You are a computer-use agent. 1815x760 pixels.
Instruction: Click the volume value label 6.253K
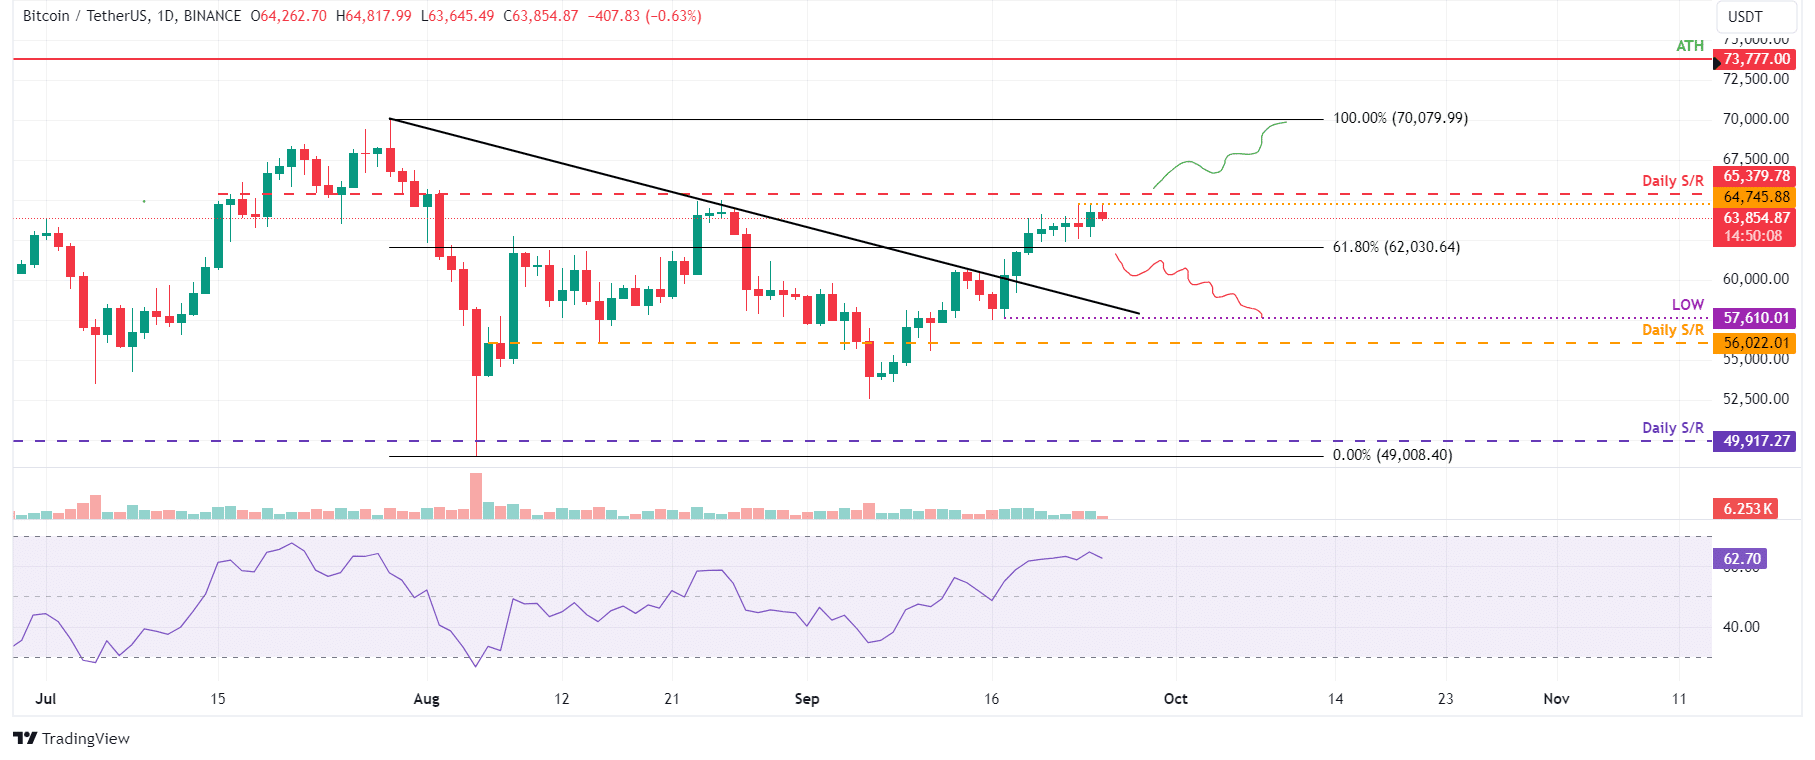pos(1747,509)
